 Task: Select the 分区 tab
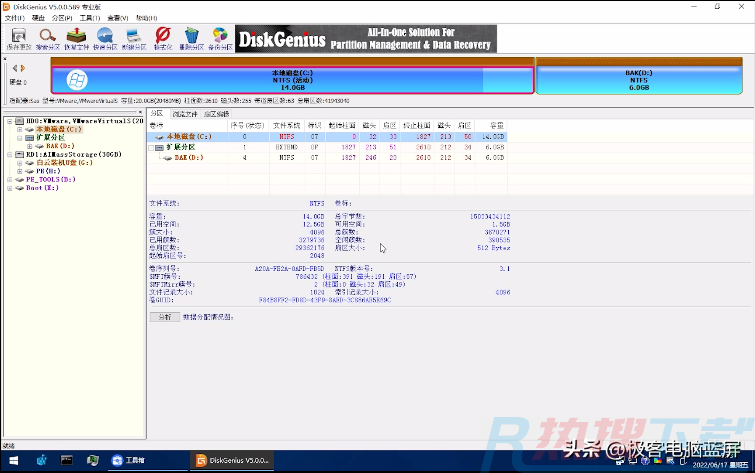pyautogui.click(x=157, y=114)
